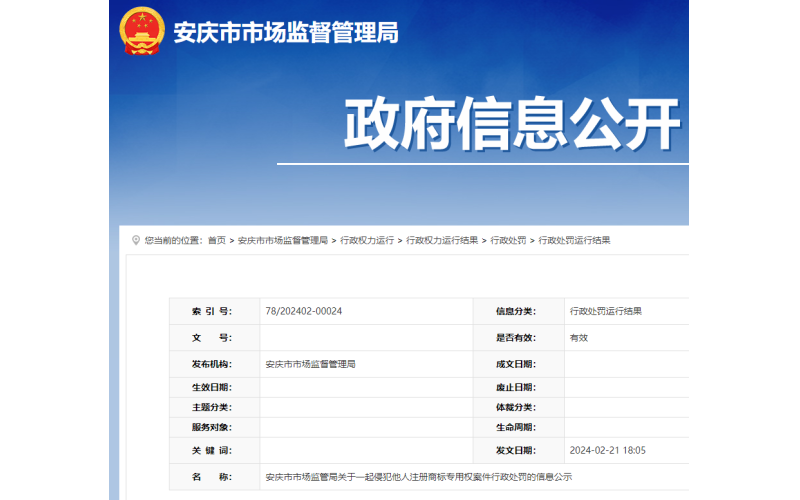
Task: Click the national emblem logo in header
Action: click(x=141, y=32)
